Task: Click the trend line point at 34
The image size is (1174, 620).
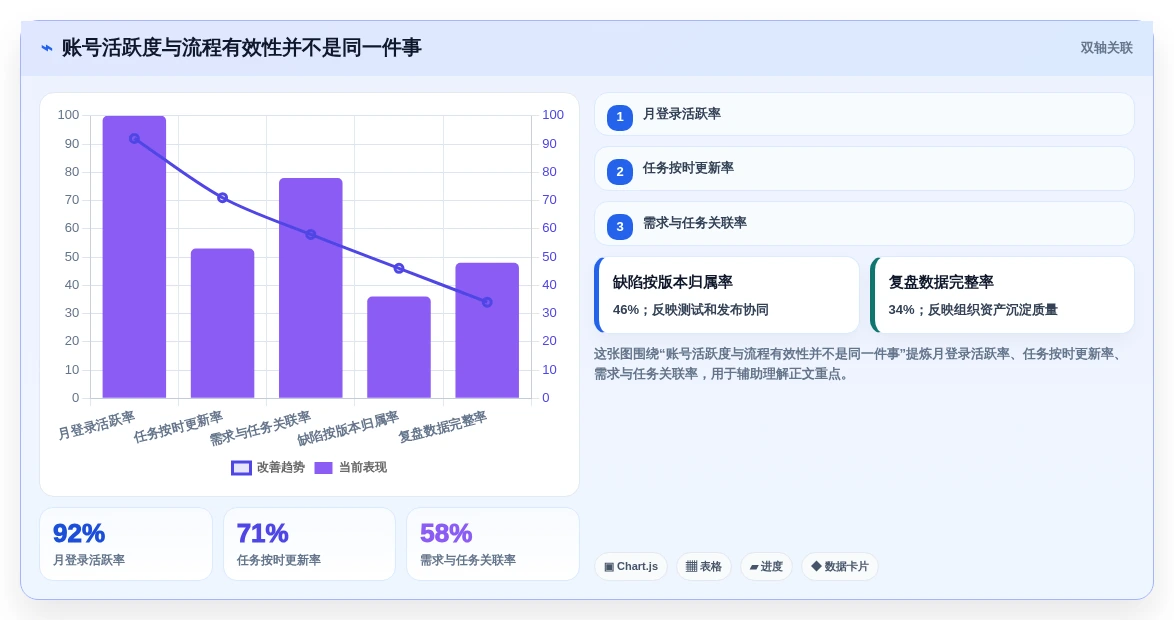Action: pos(487,303)
